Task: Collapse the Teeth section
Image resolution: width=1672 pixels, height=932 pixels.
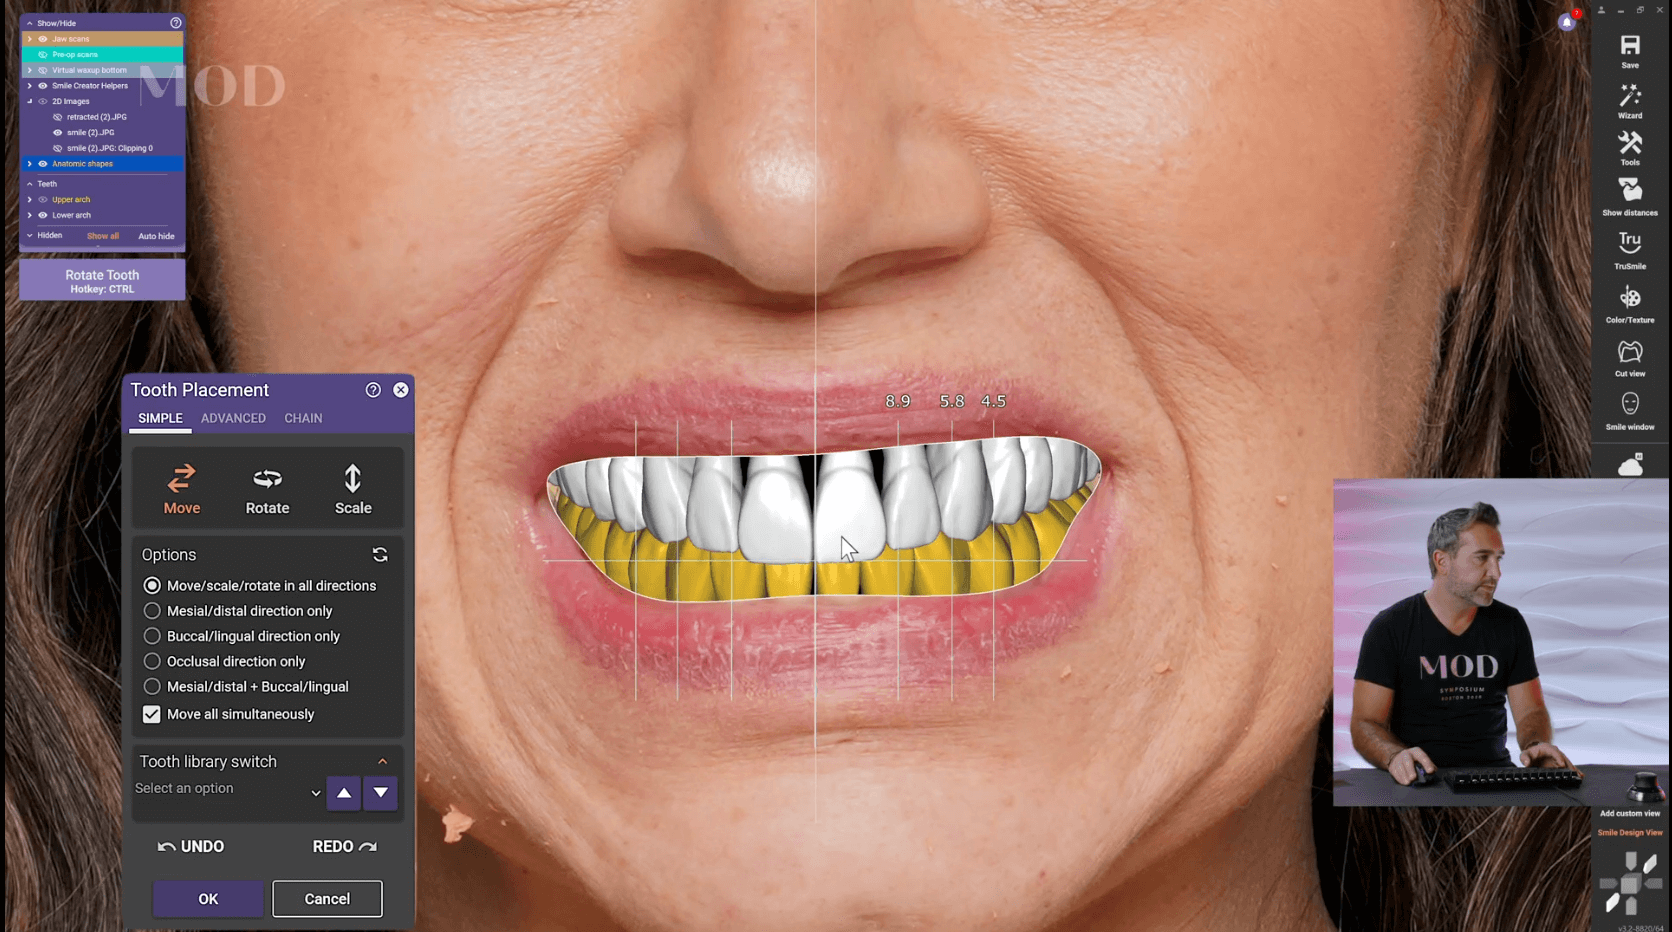Action: (30, 184)
